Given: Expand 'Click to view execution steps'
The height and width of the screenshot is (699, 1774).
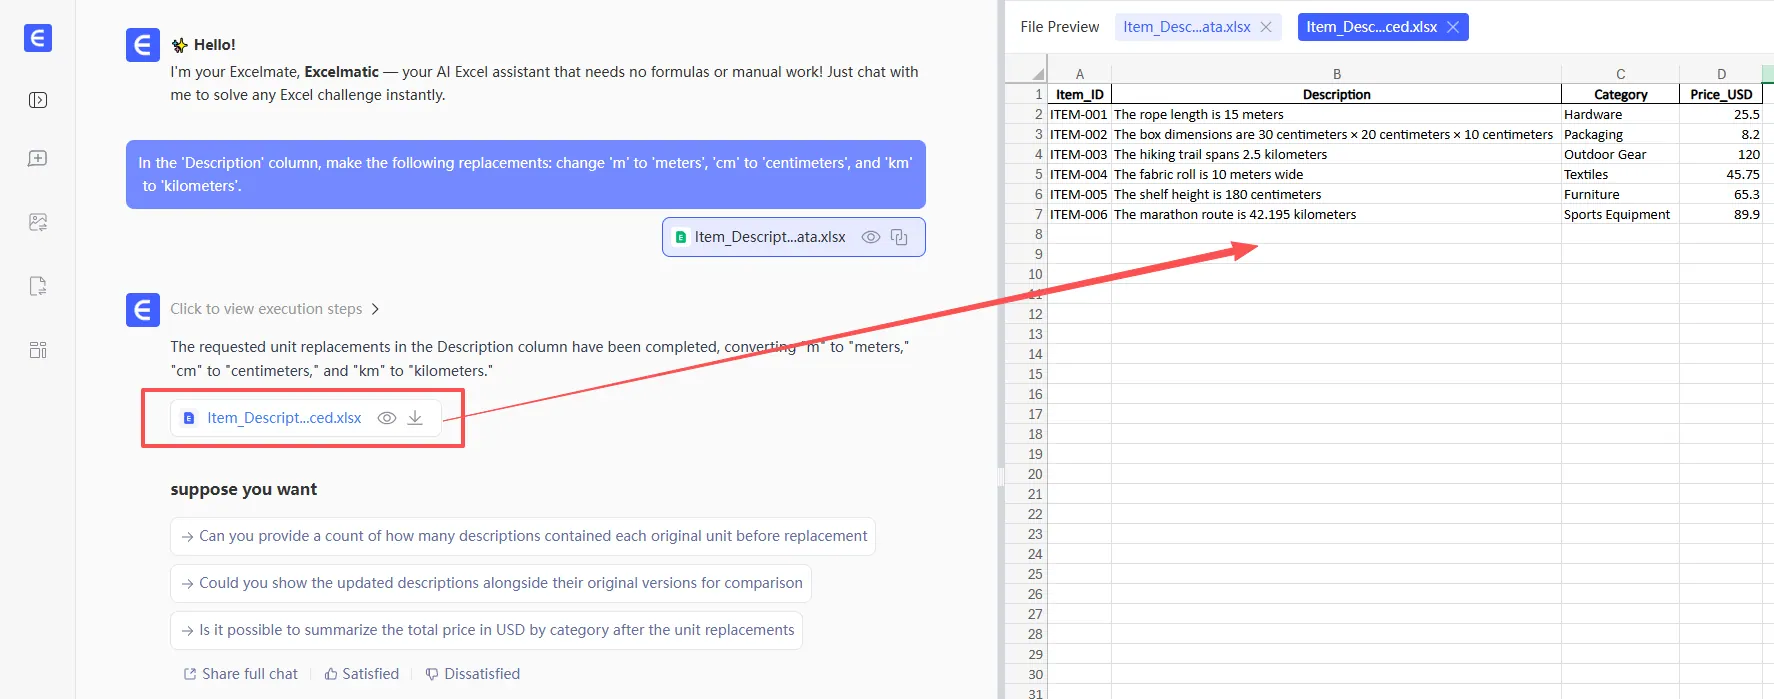Looking at the screenshot, I should pyautogui.click(x=274, y=309).
